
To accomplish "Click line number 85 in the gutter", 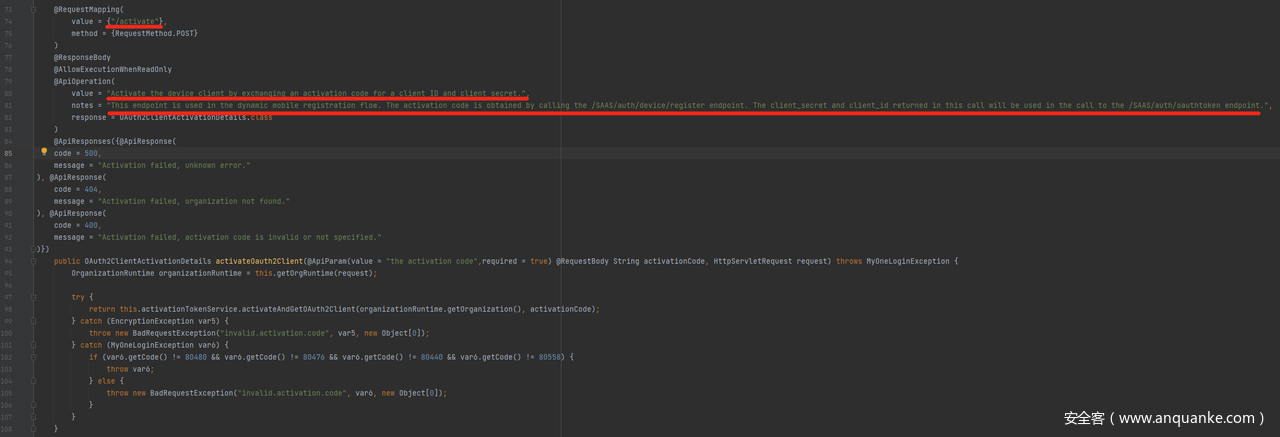I will click(x=9, y=153).
